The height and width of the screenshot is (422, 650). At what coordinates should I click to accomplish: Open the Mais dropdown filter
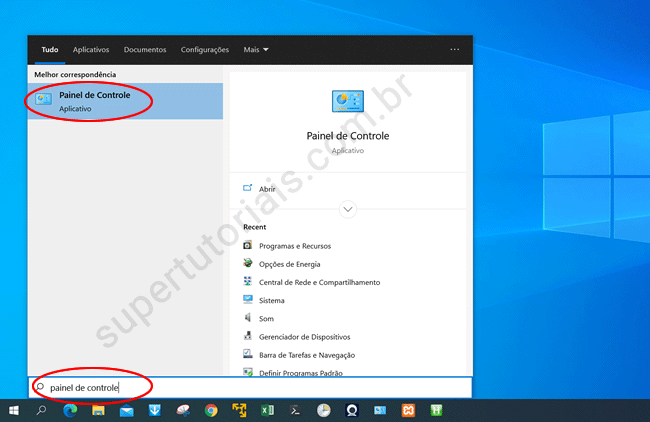click(x=256, y=49)
